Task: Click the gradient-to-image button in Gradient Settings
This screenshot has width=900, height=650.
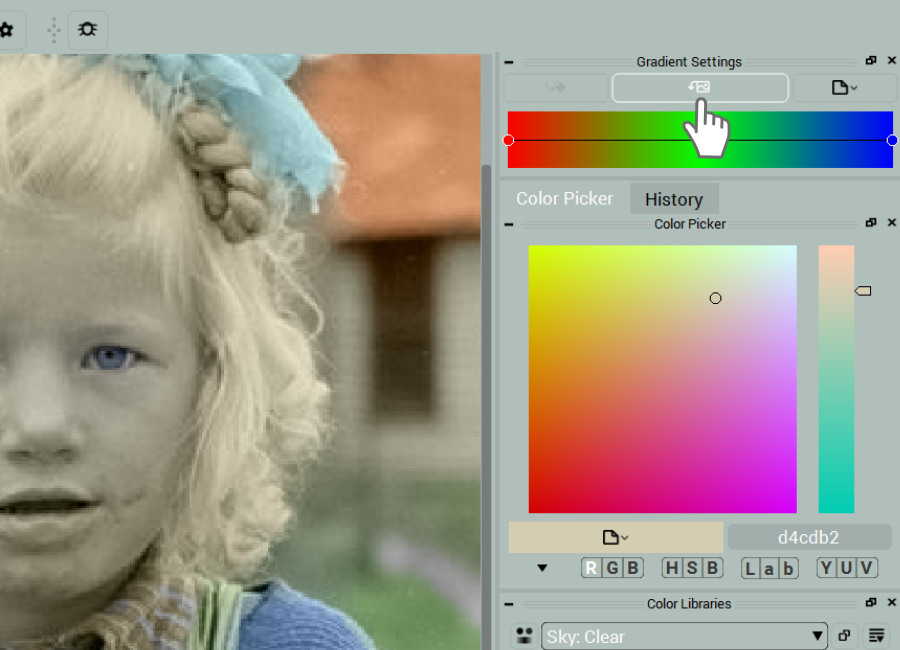Action: (x=700, y=87)
